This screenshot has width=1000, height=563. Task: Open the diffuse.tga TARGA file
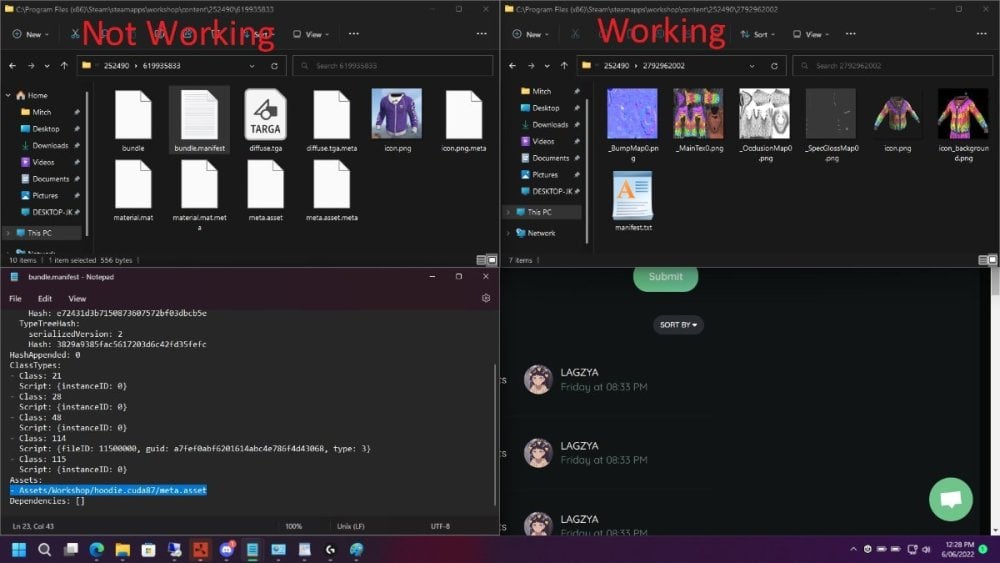coord(265,116)
